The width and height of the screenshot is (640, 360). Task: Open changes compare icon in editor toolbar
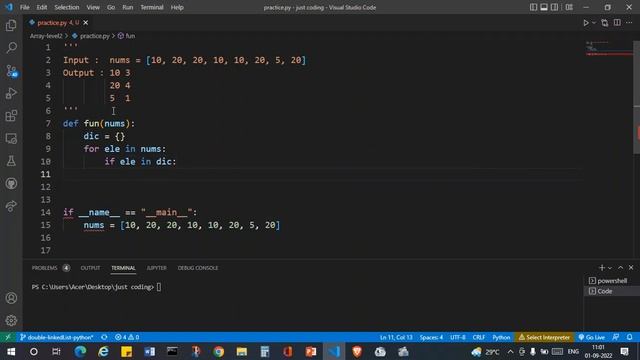[x=604, y=23]
